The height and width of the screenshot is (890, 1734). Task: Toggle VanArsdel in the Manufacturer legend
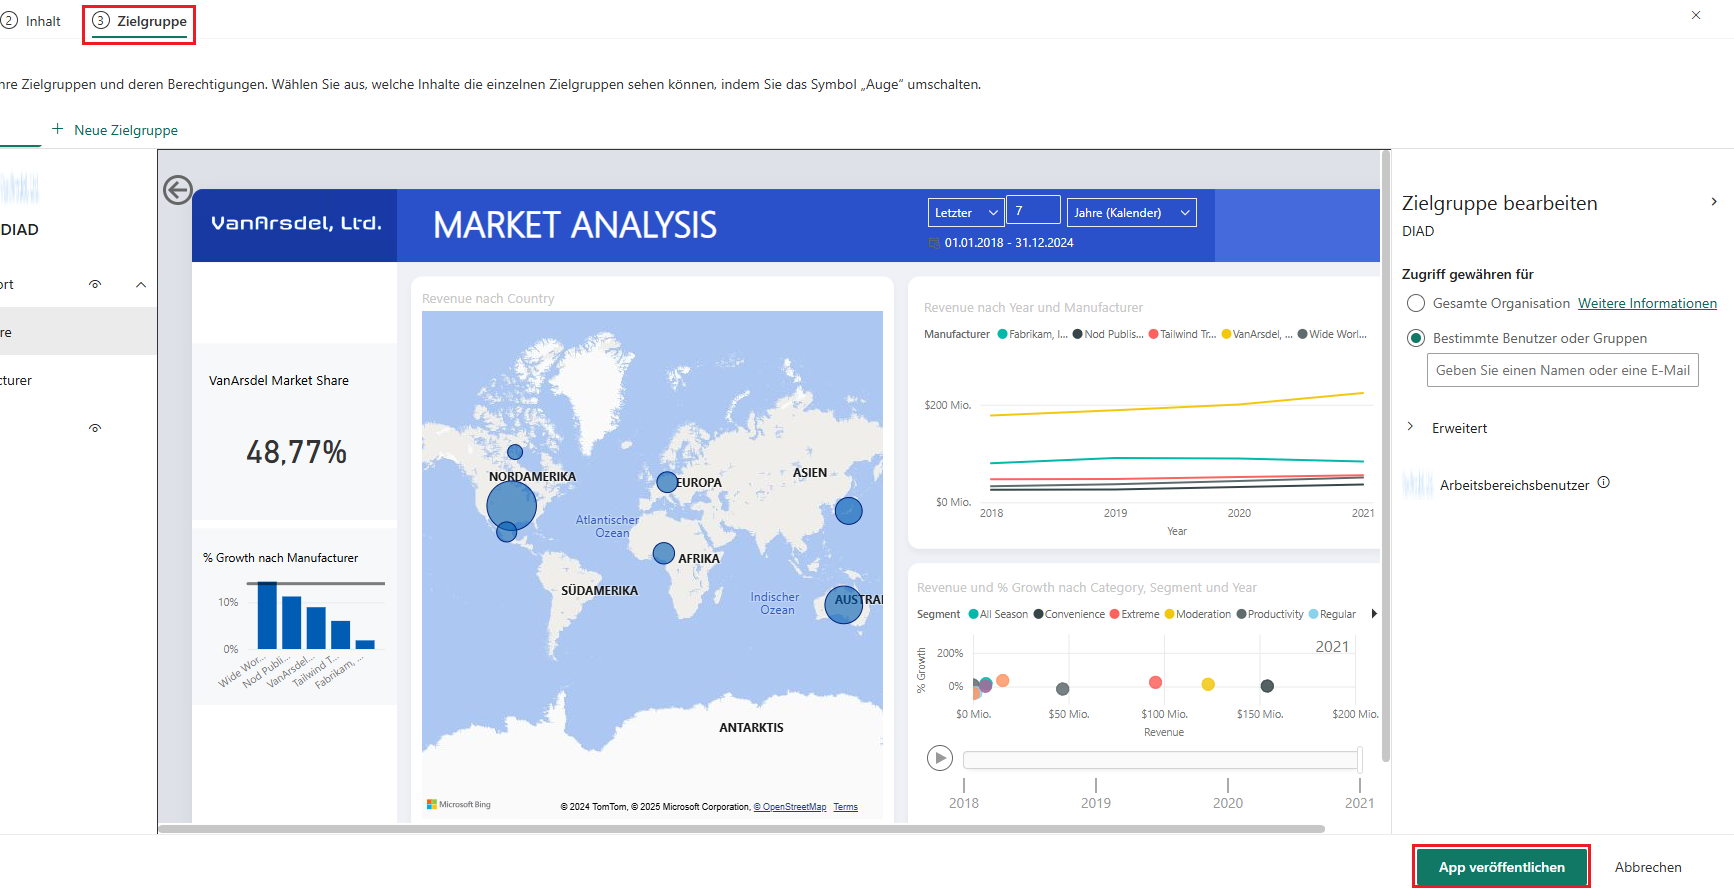1257,334
